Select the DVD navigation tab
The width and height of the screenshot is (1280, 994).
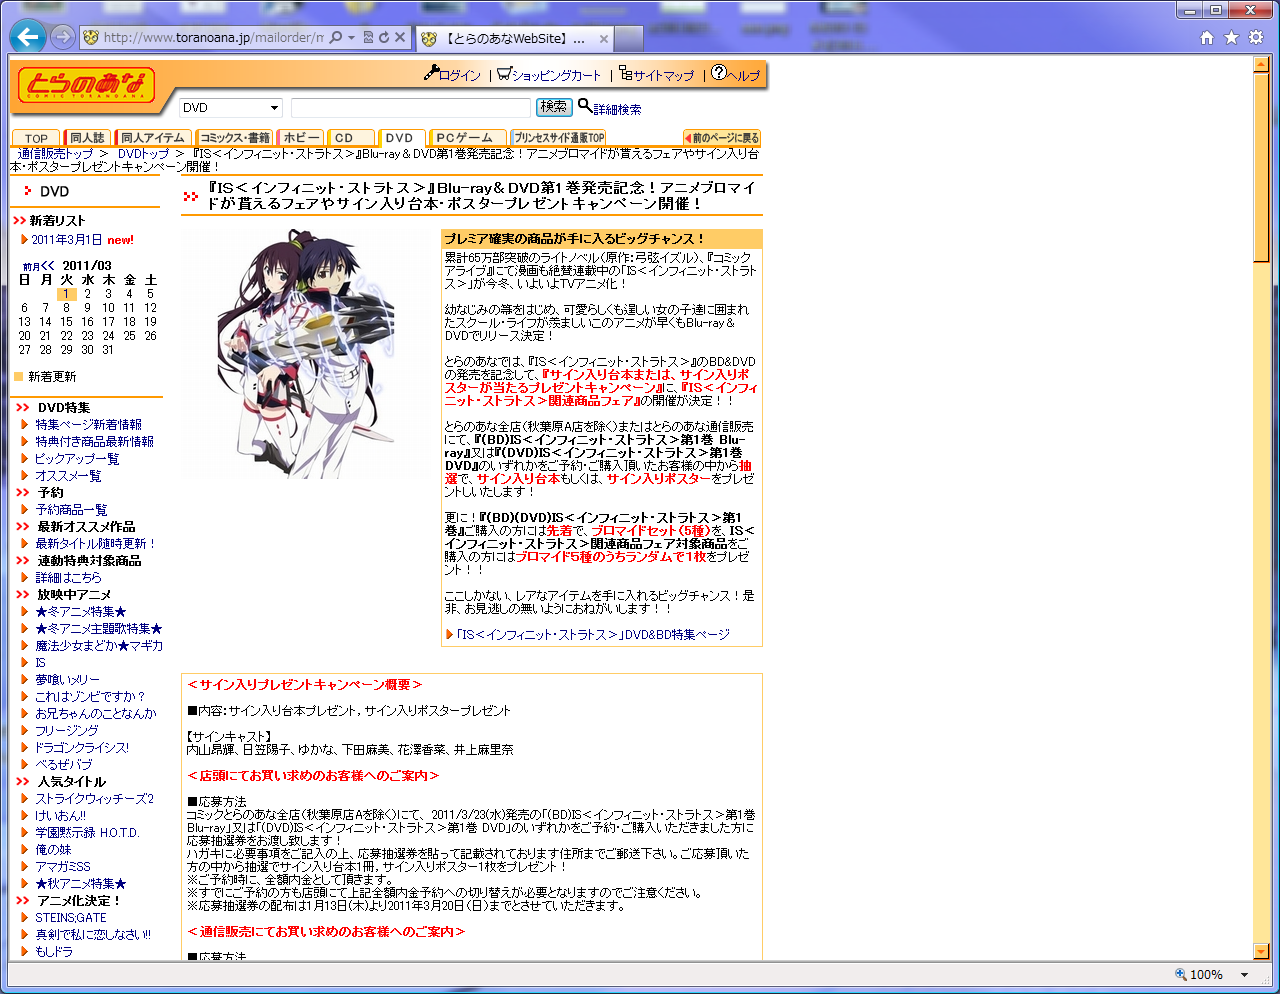402,138
